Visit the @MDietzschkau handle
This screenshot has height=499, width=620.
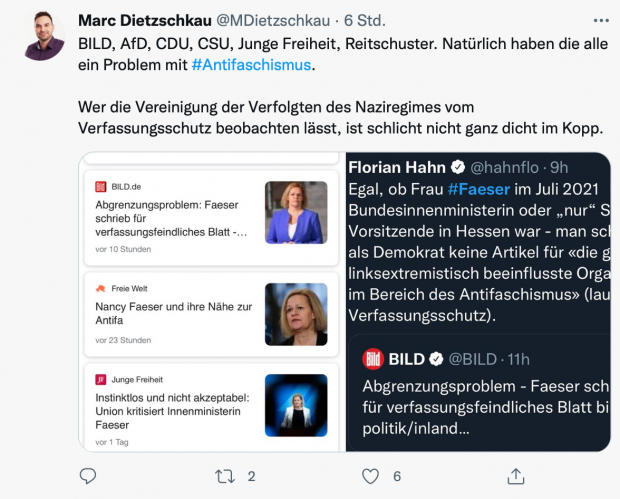[x=281, y=20]
